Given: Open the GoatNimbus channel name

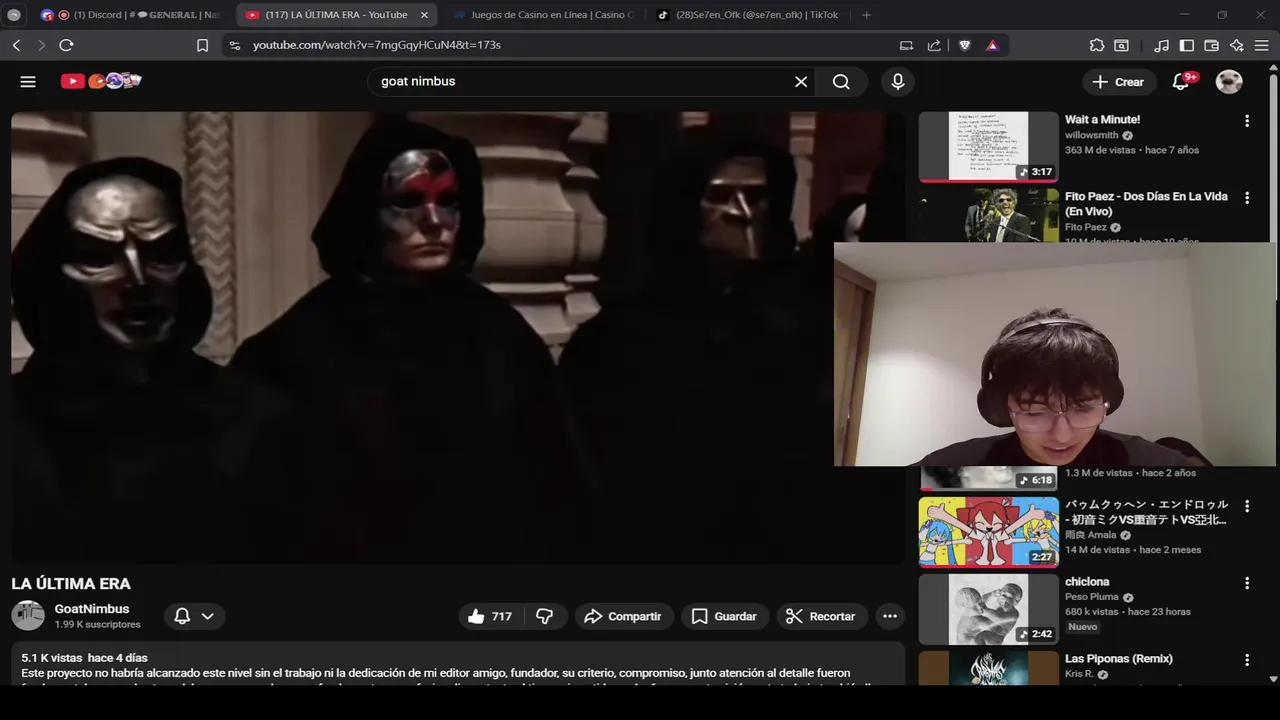Looking at the screenshot, I should pos(92,609).
